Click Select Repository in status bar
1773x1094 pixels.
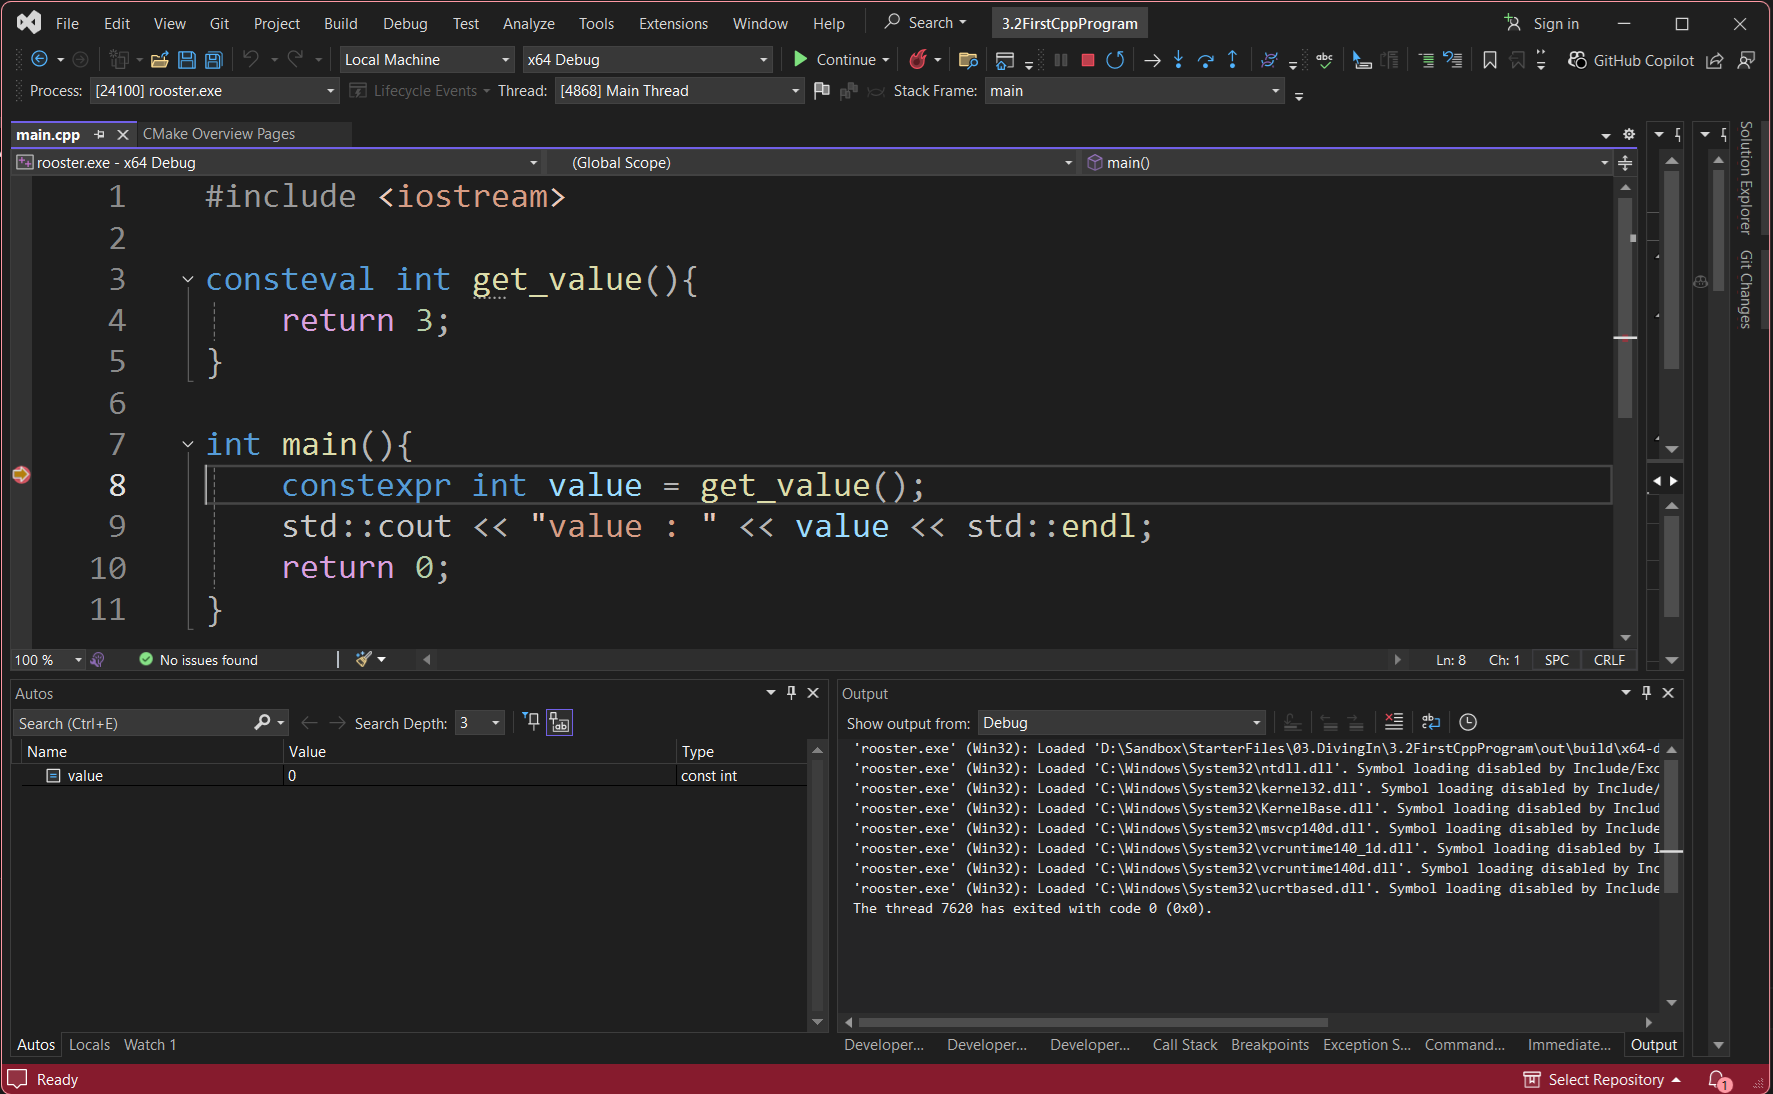1605,1080
